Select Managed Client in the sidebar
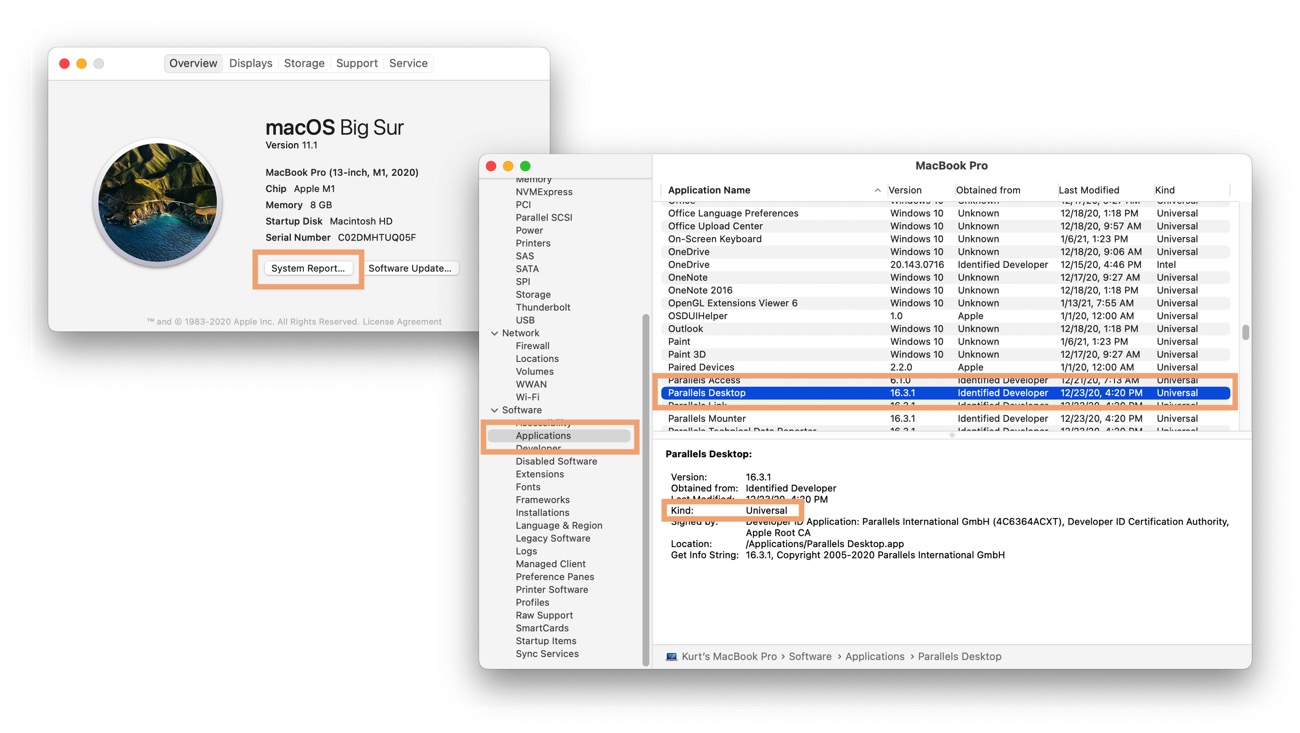The image size is (1300, 733). (550, 564)
